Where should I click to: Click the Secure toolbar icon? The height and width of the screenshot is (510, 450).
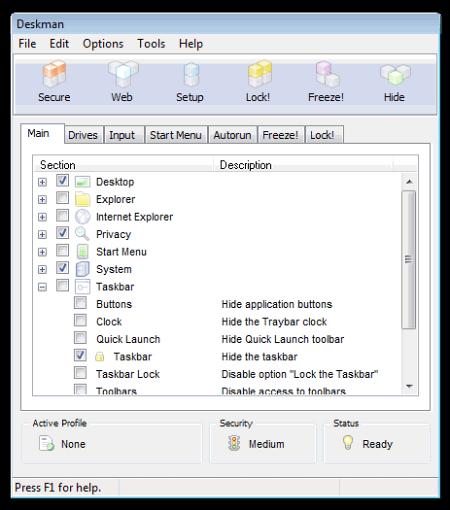click(x=54, y=74)
